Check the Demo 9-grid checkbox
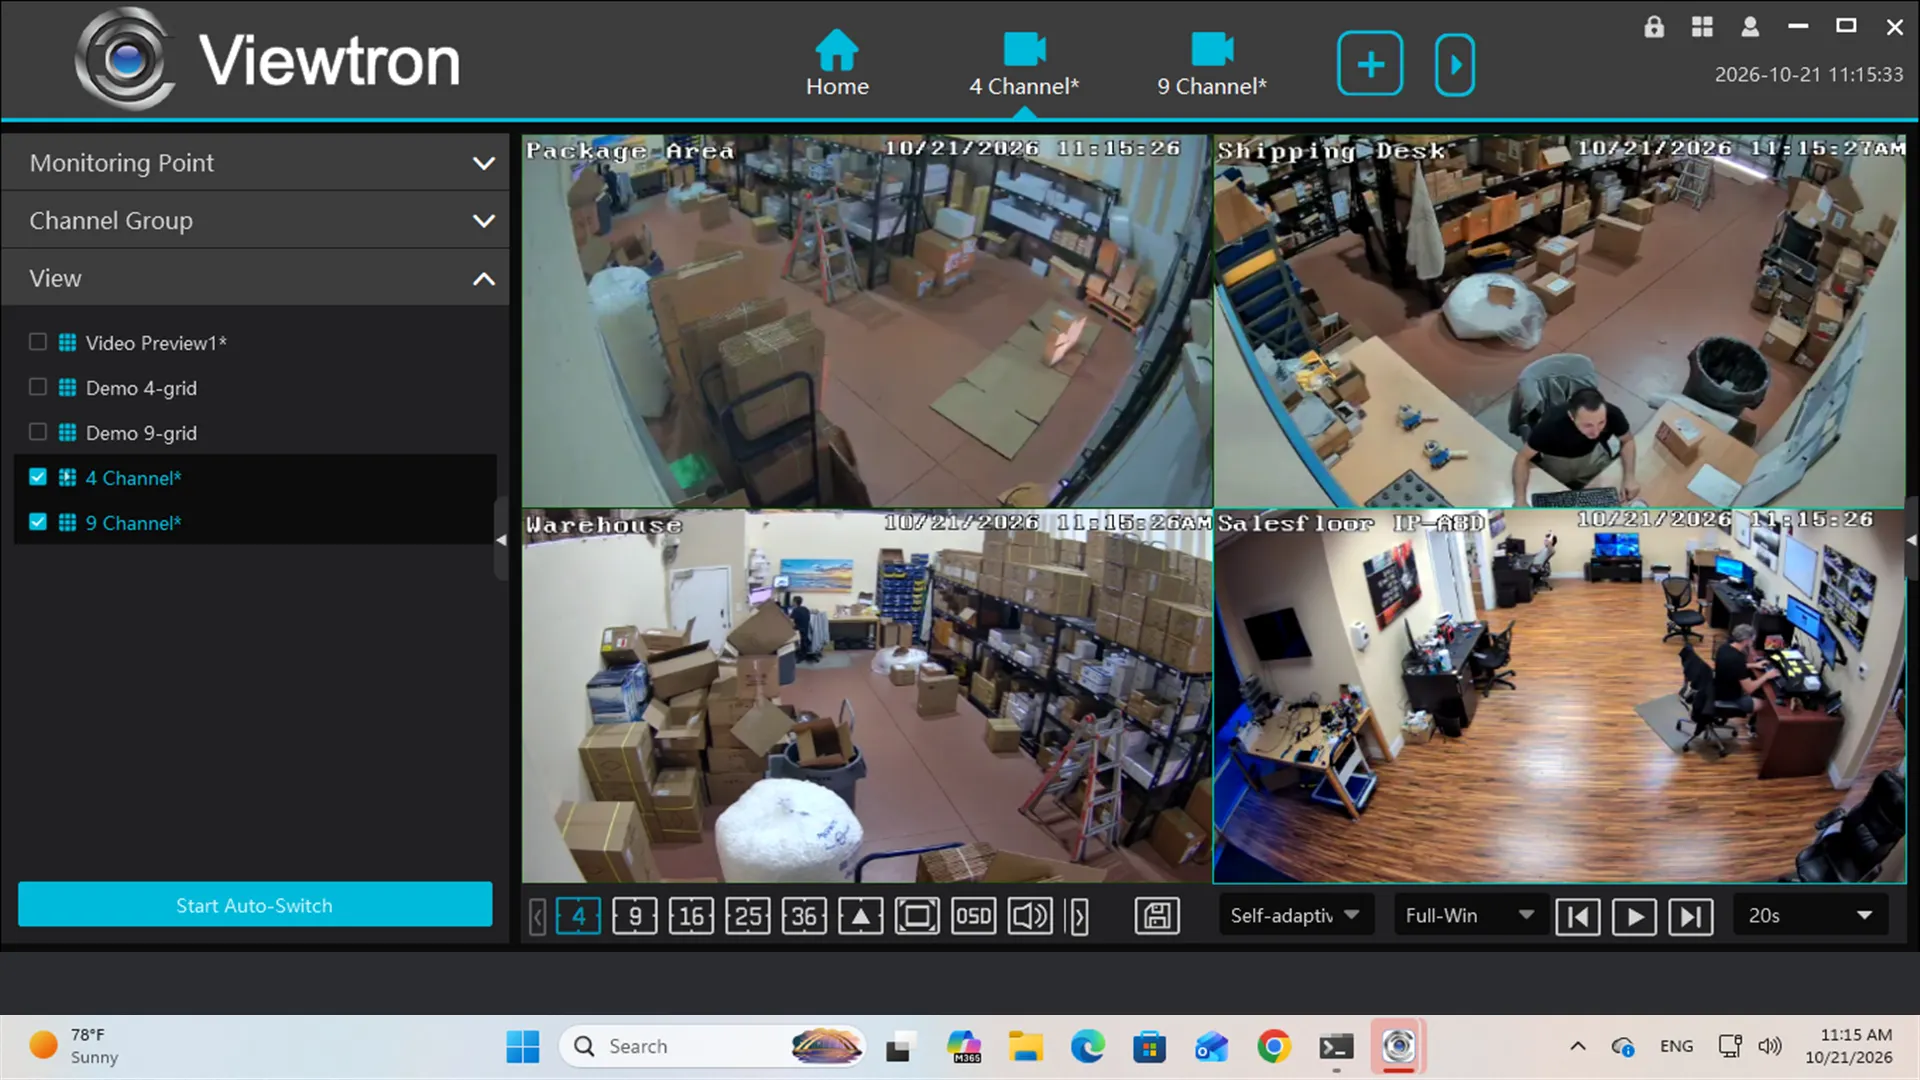1920x1080 pixels. pos(38,432)
